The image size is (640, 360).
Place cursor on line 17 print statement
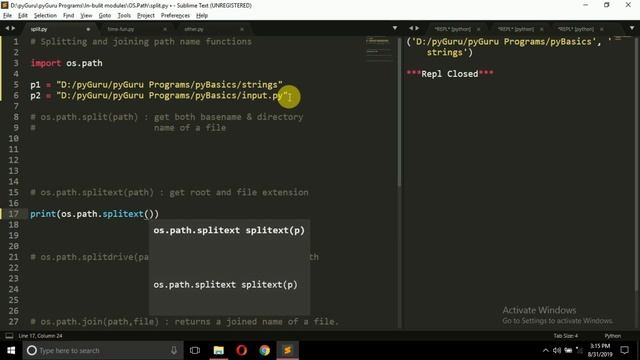click(x=94, y=214)
